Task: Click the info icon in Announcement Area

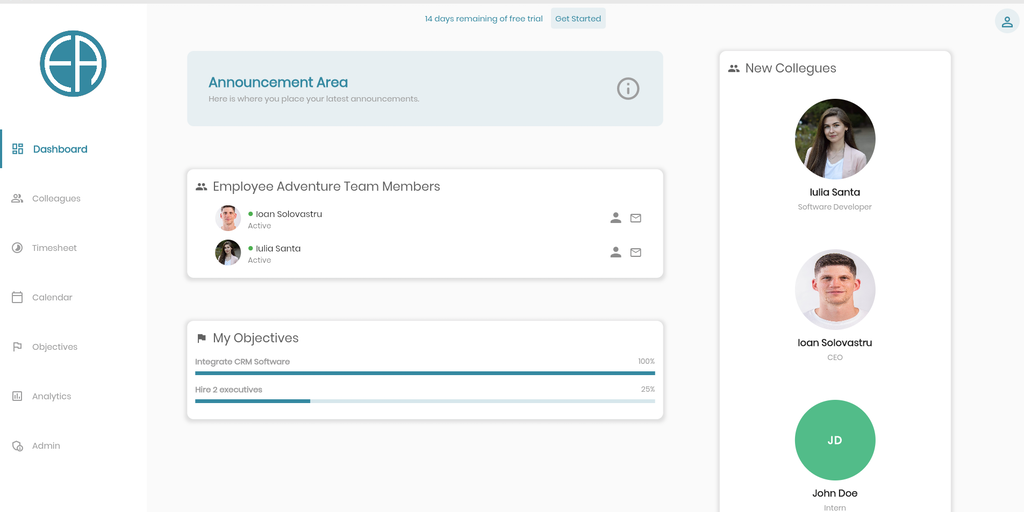Action: (628, 89)
